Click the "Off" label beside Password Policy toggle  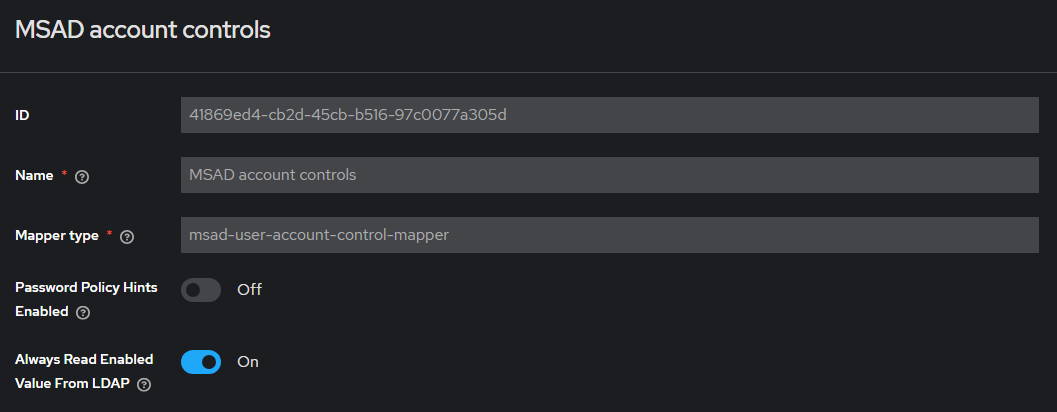pos(249,290)
